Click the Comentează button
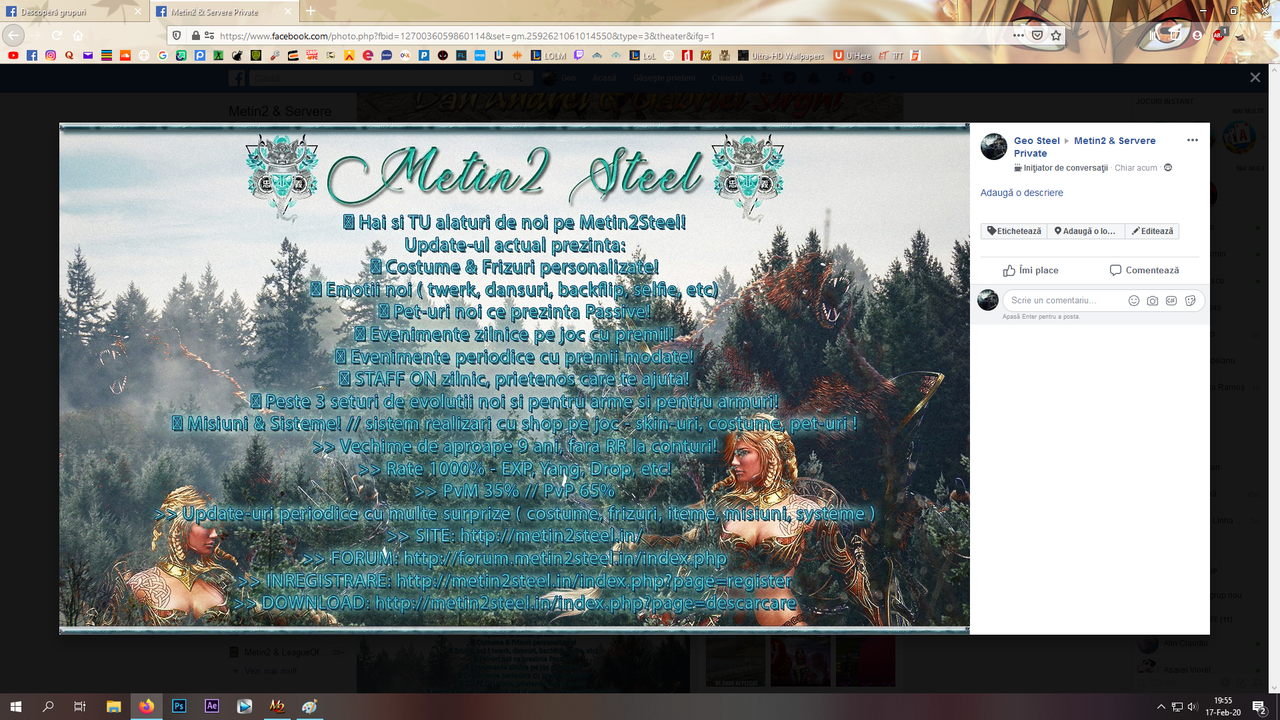 [1144, 270]
